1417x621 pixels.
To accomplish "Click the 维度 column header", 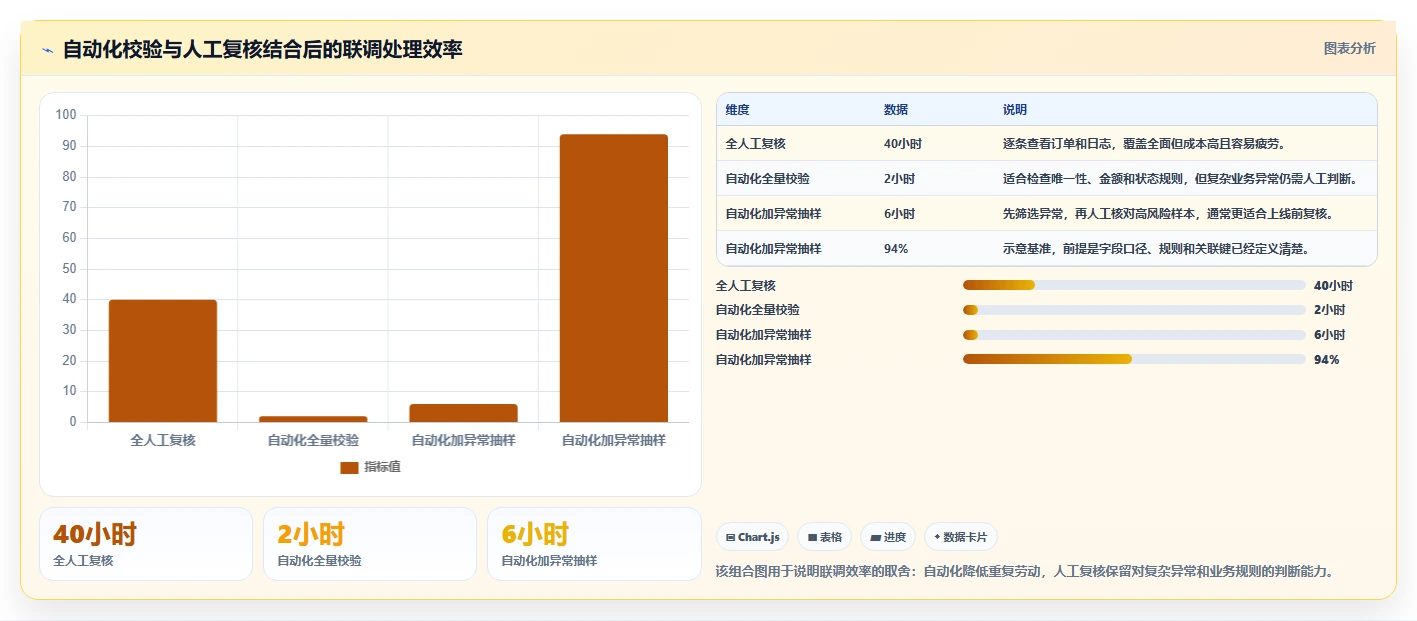I will click(x=738, y=110).
